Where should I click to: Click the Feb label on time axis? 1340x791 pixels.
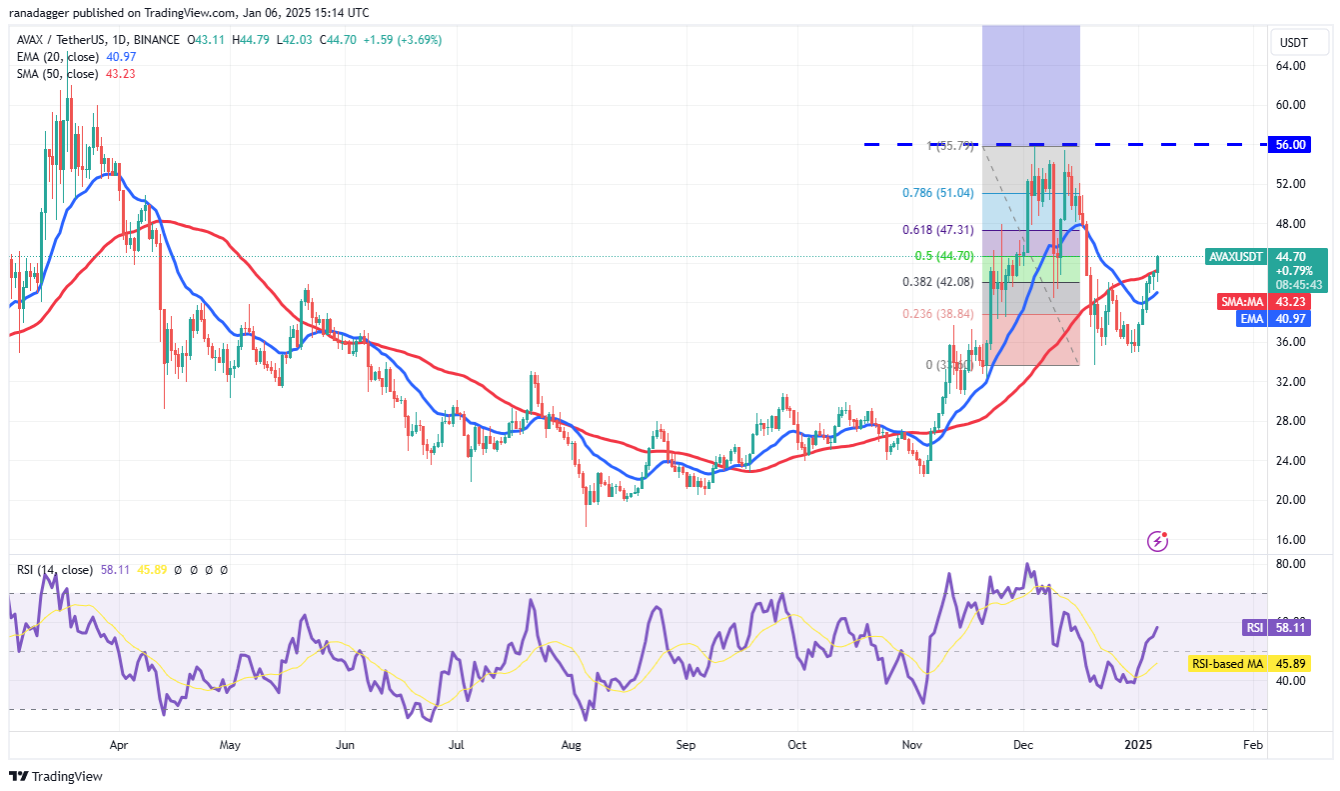click(1252, 745)
